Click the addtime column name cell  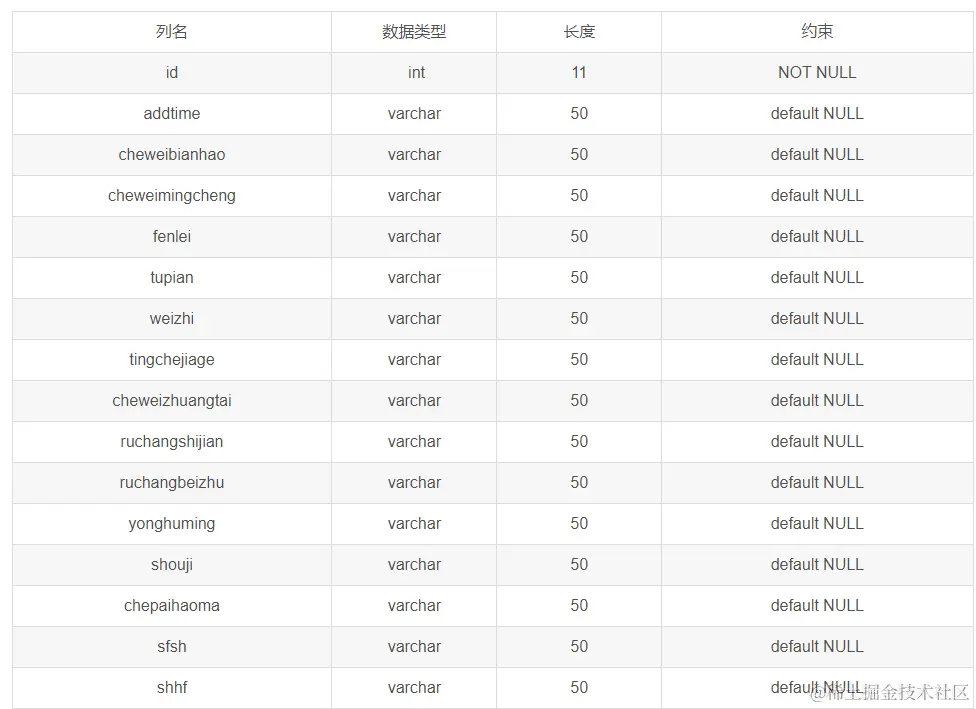coord(172,114)
